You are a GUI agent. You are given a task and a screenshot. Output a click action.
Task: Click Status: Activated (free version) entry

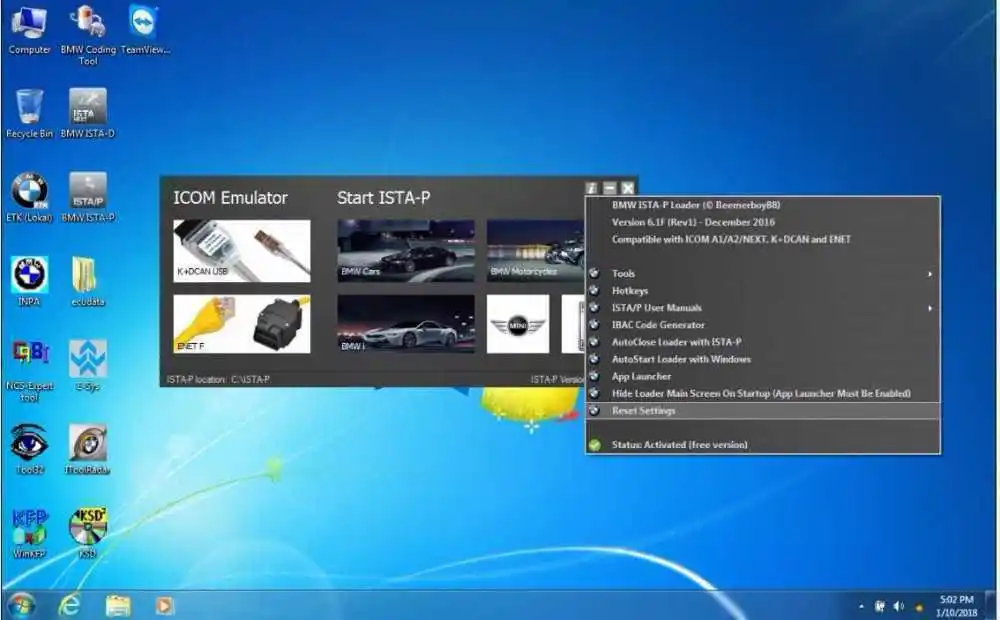[763, 445]
